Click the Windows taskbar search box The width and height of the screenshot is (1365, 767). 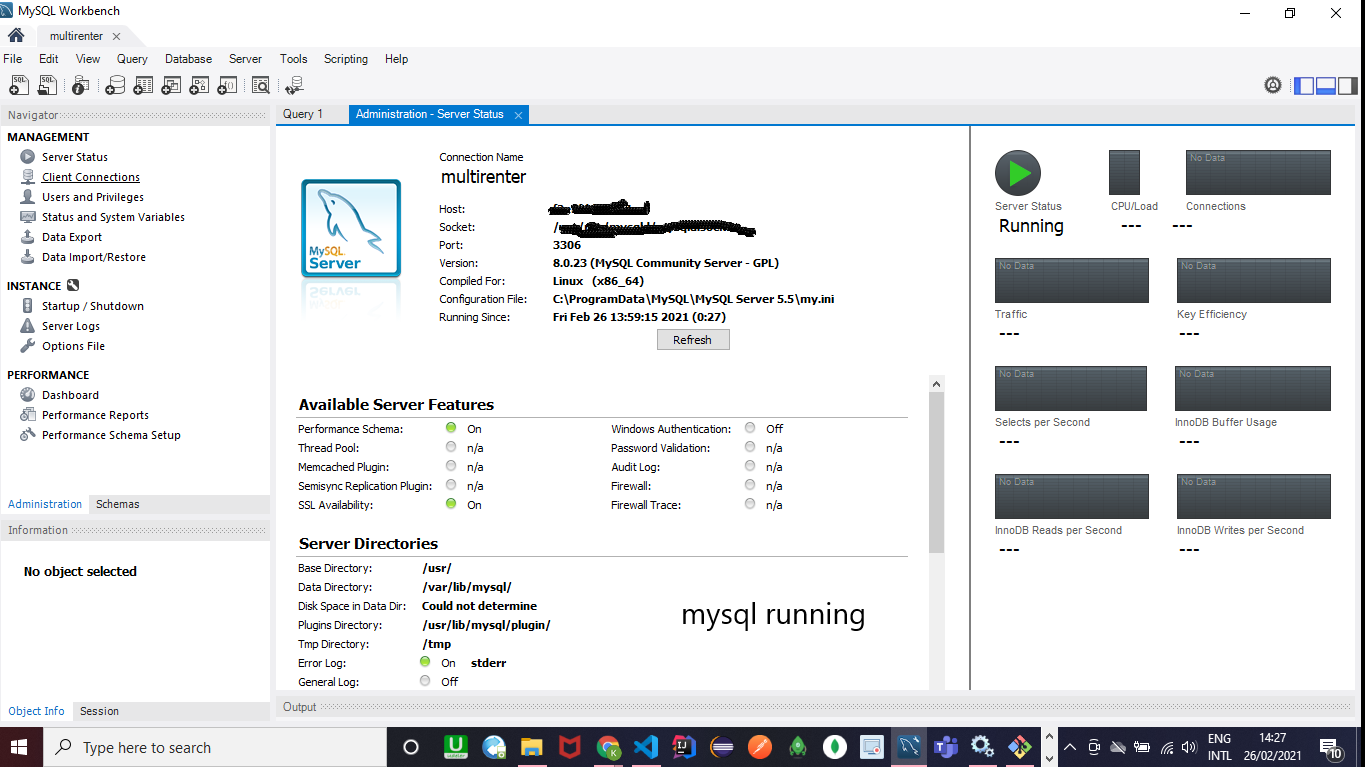[x=213, y=747]
